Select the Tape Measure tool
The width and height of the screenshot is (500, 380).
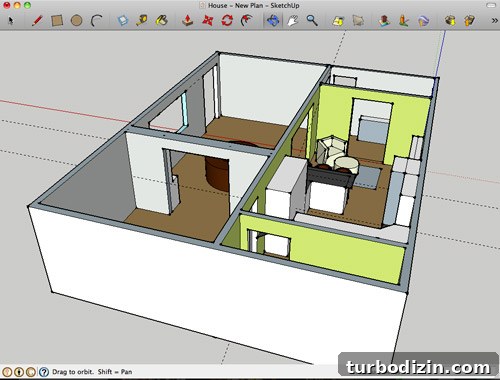coord(142,21)
